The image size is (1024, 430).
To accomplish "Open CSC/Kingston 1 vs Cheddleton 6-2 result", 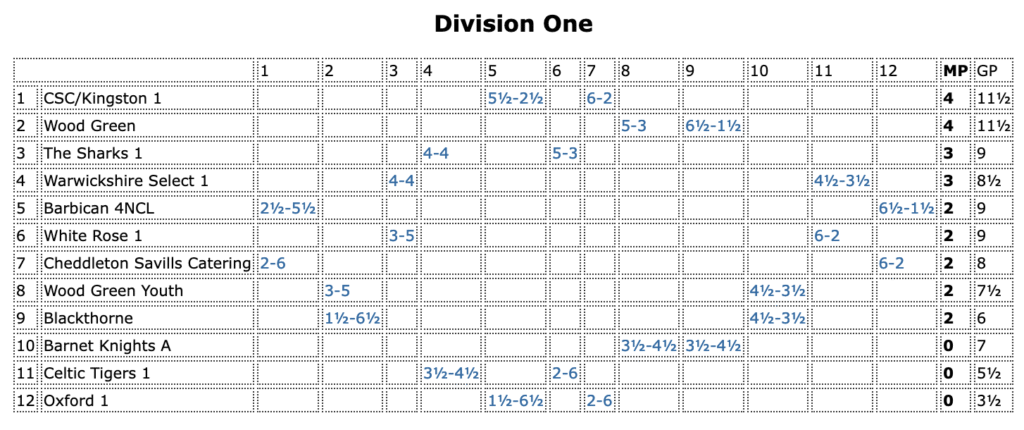I will tap(599, 98).
